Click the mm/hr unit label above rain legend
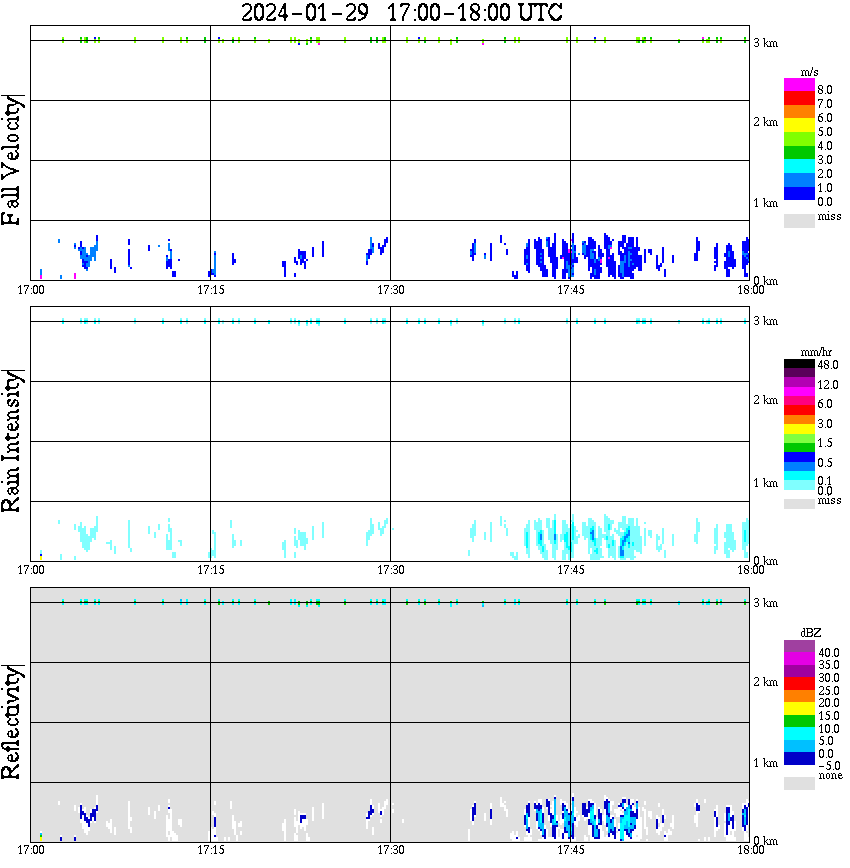This screenshot has width=850, height=868. (x=816, y=352)
